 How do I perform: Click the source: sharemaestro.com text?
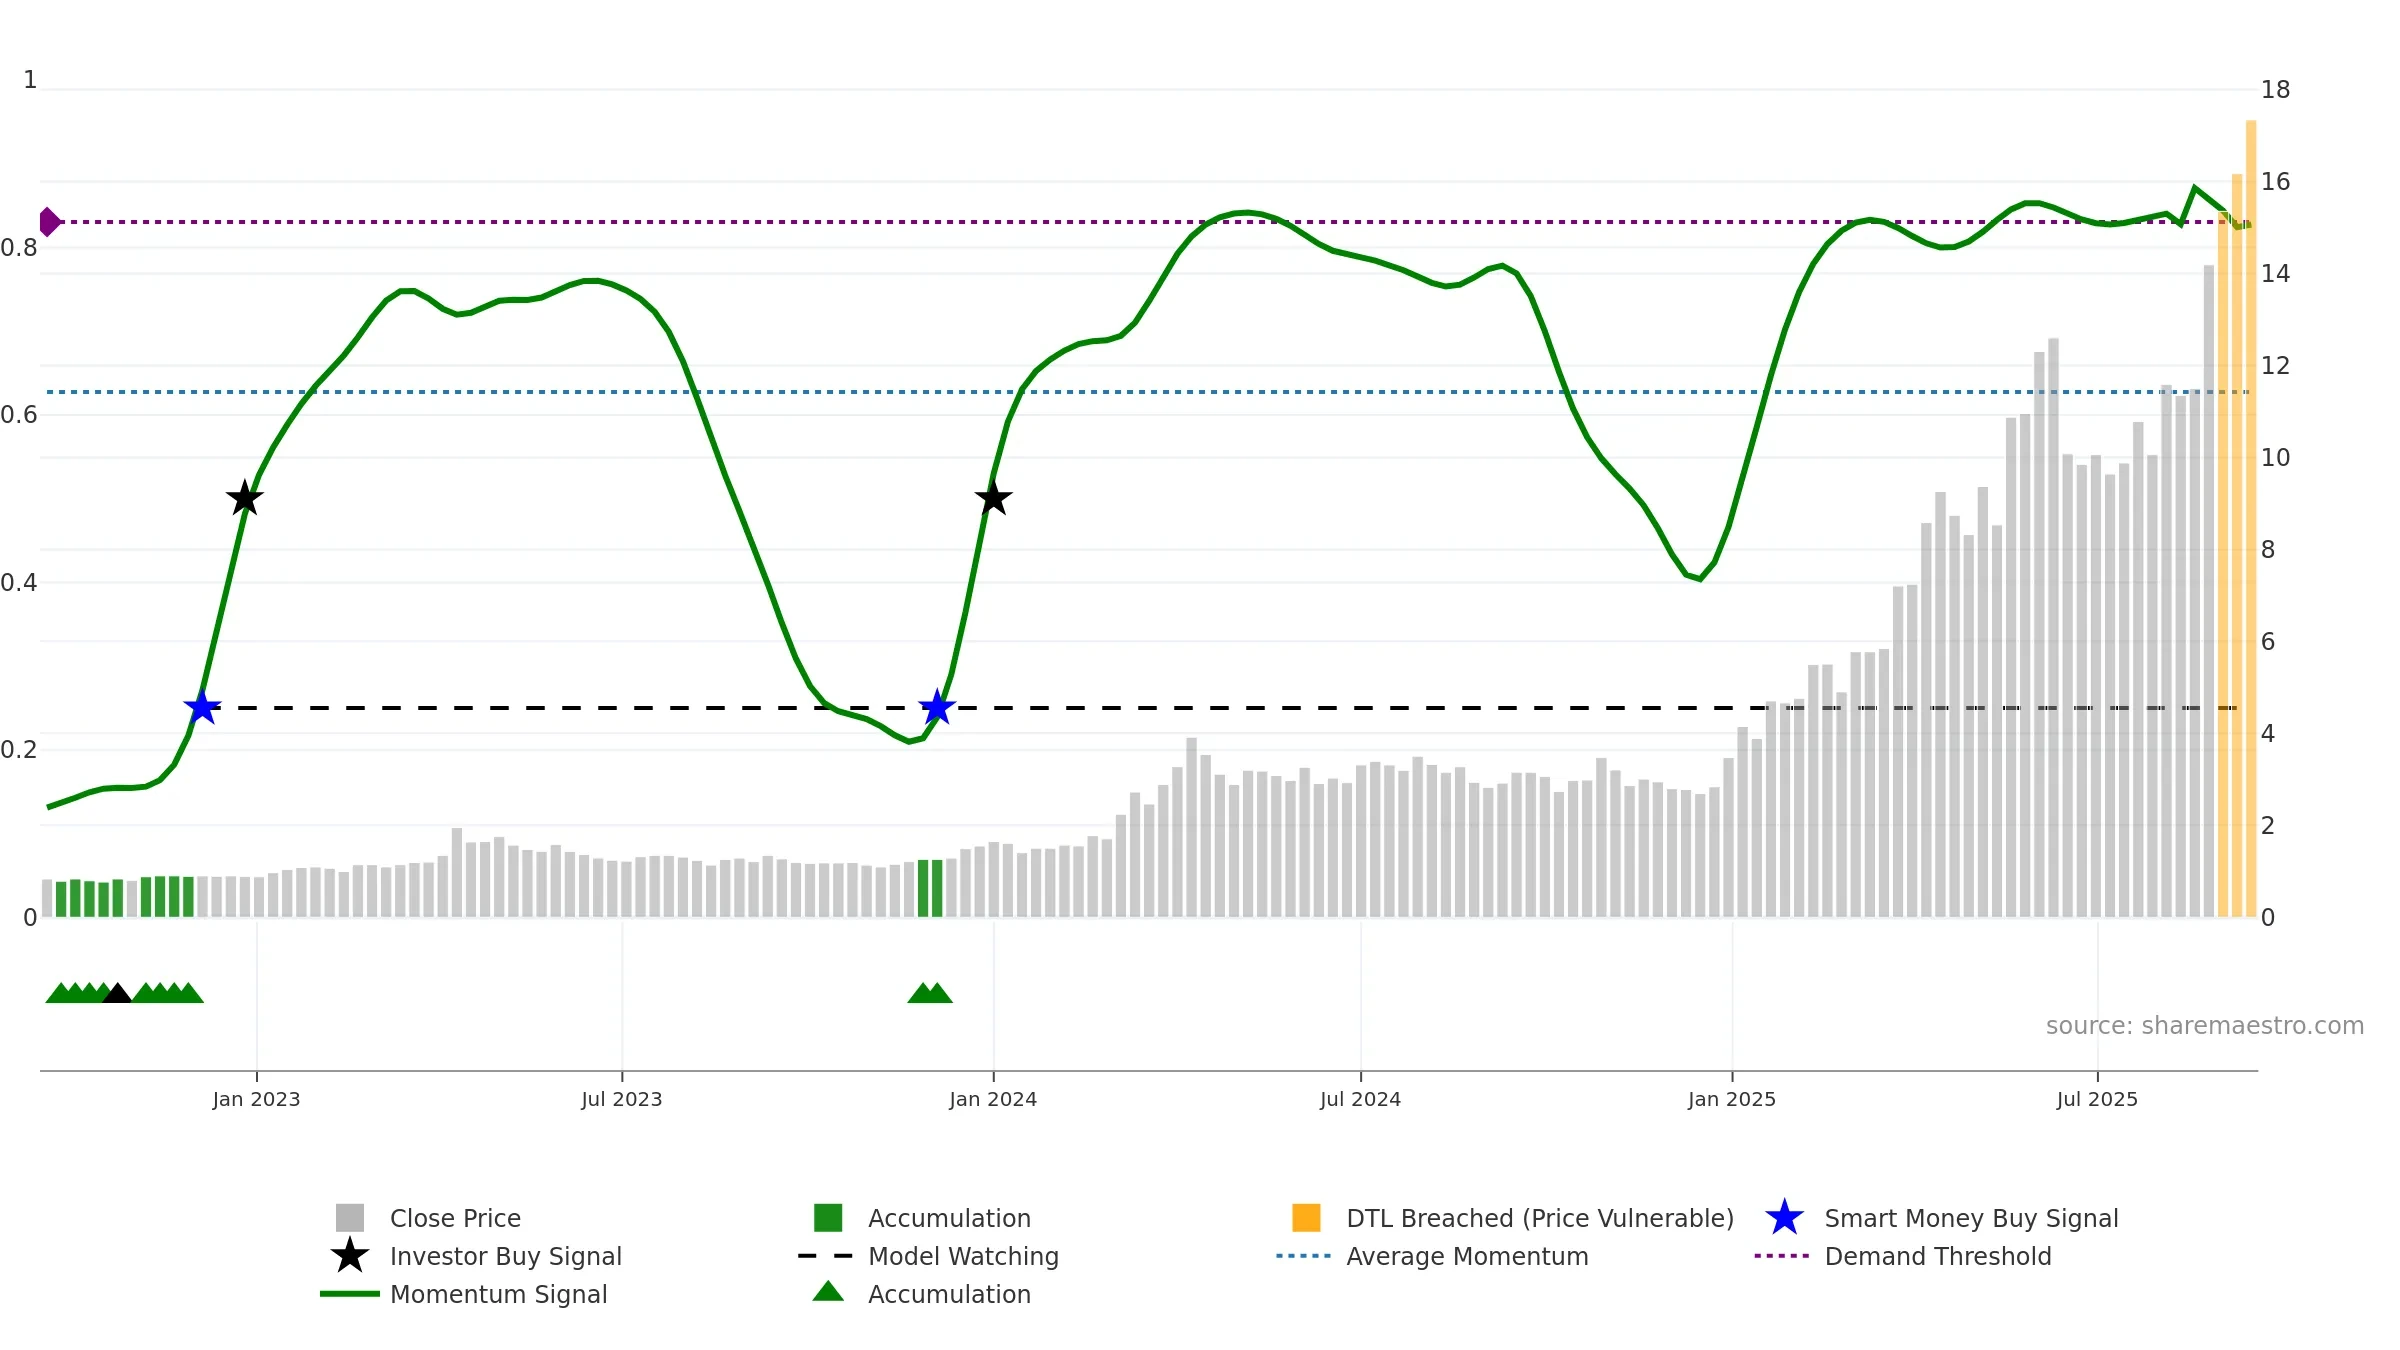2205,1026
